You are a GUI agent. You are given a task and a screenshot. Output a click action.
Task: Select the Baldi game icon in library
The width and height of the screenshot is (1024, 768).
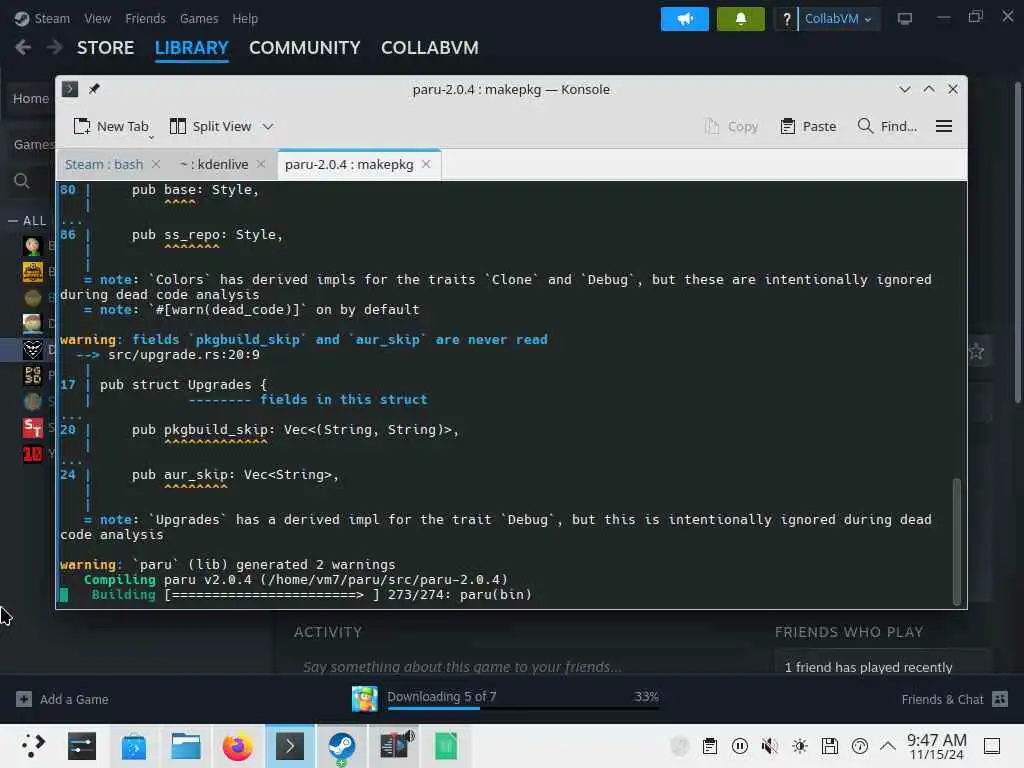coord(32,246)
